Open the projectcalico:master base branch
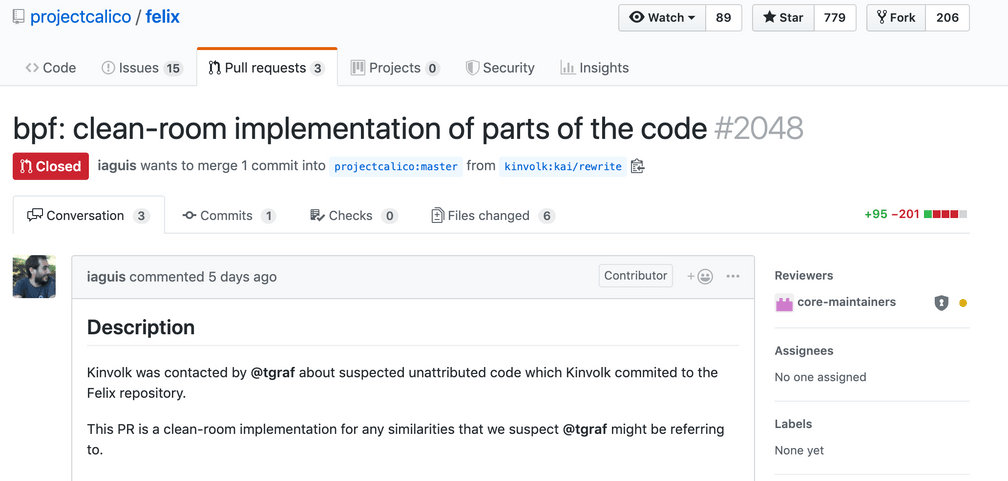The image size is (1008, 481). (x=396, y=167)
